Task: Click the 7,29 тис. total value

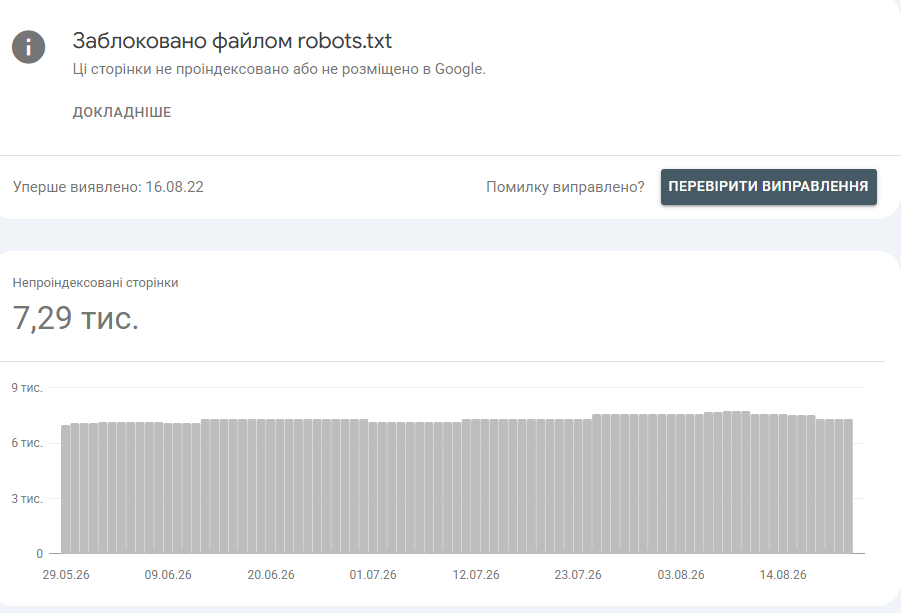Action: point(76,318)
